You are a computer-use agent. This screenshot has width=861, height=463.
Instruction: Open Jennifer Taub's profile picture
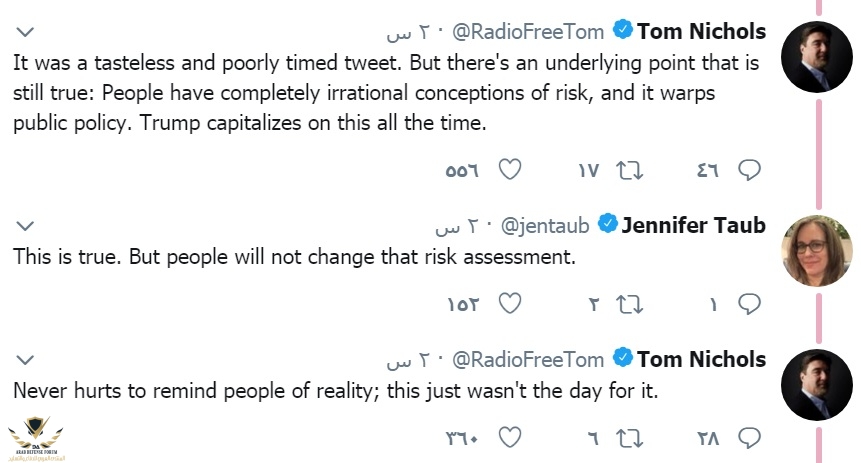point(815,250)
